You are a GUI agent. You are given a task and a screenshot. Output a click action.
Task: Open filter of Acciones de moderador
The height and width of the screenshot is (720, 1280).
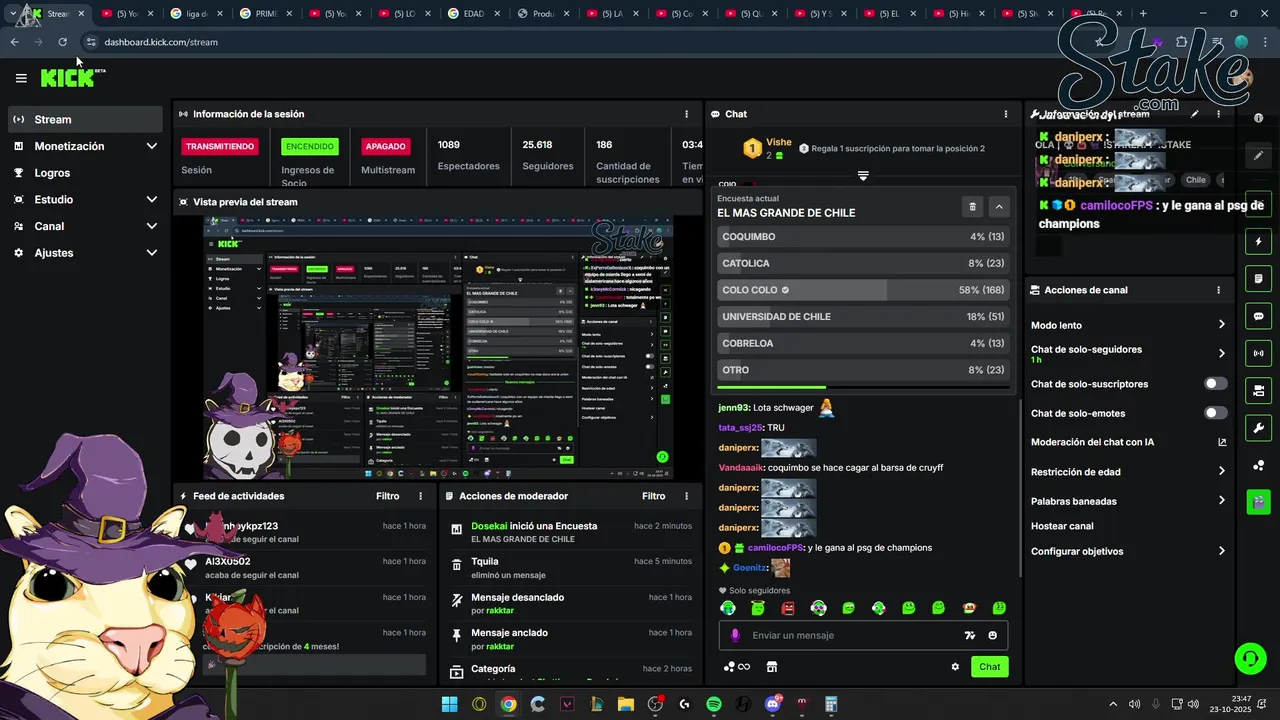654,496
